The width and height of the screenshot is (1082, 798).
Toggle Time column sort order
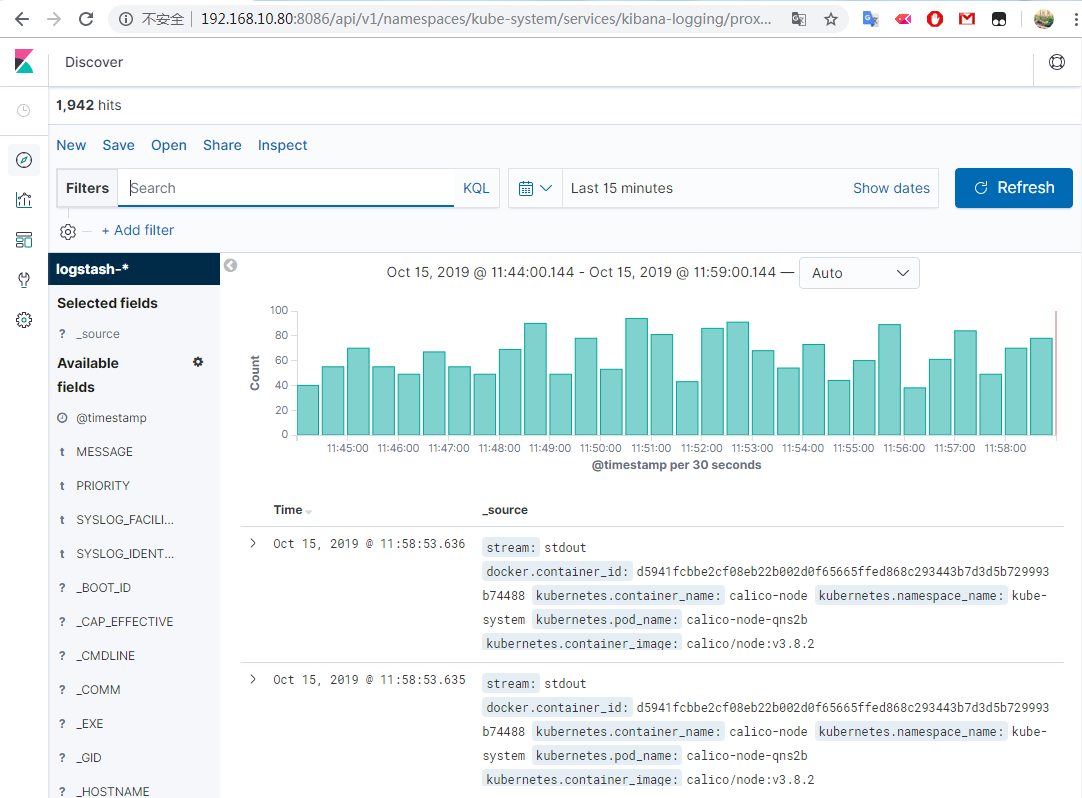308,511
